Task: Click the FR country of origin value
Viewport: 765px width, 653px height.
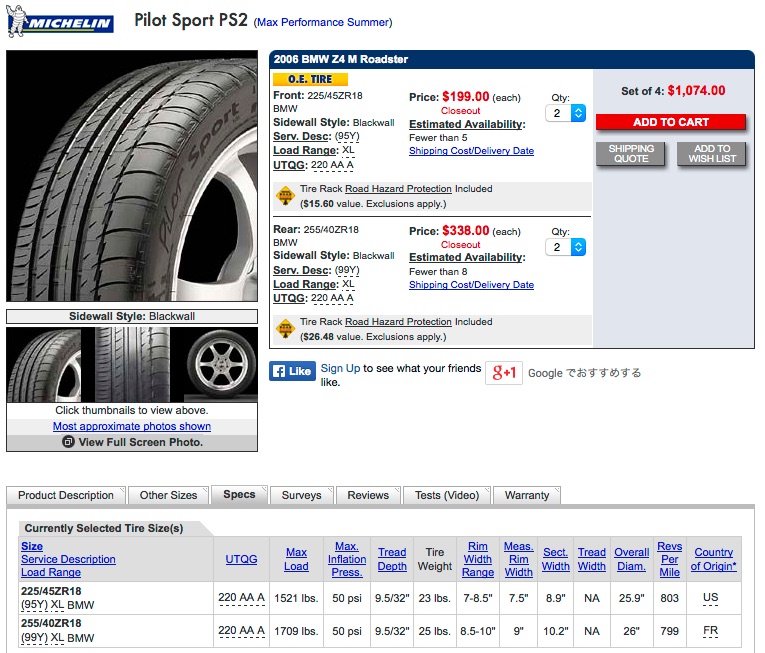Action: 710,631
